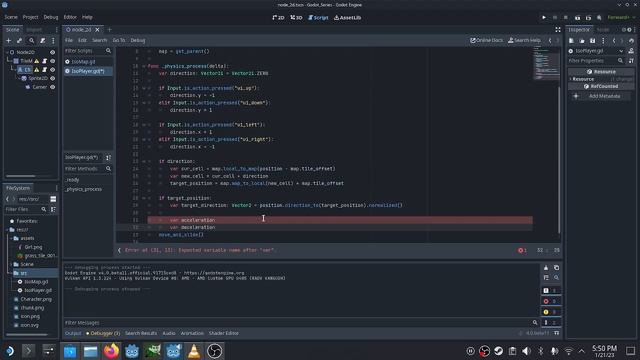The height and width of the screenshot is (360, 640).
Task: Open the Forward+ renderer dropdown
Action: pyautogui.click(x=621, y=18)
